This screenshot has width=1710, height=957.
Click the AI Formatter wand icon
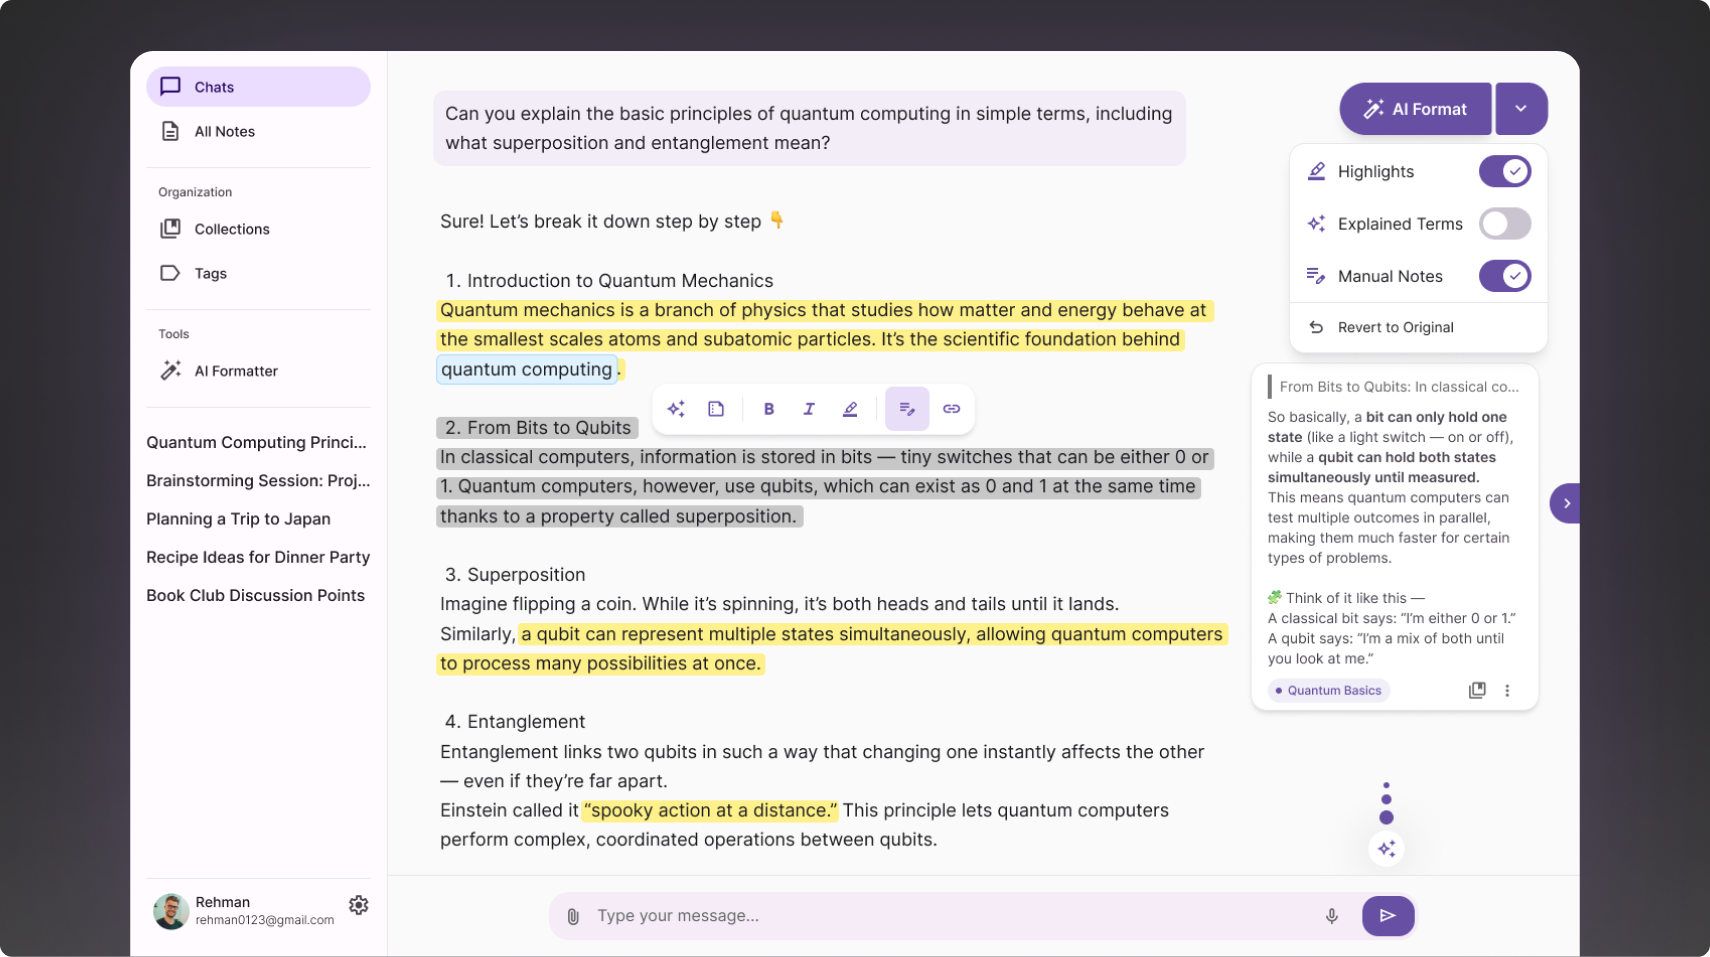click(171, 371)
